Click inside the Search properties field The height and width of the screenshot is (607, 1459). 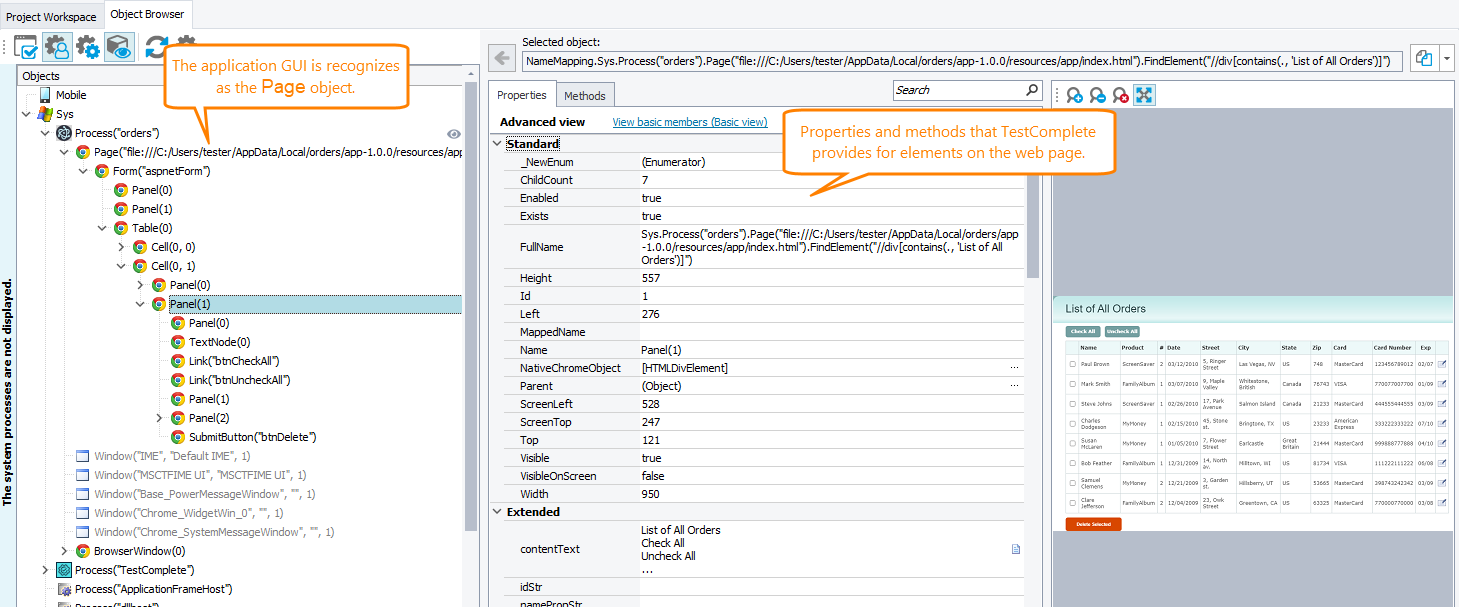coord(960,89)
